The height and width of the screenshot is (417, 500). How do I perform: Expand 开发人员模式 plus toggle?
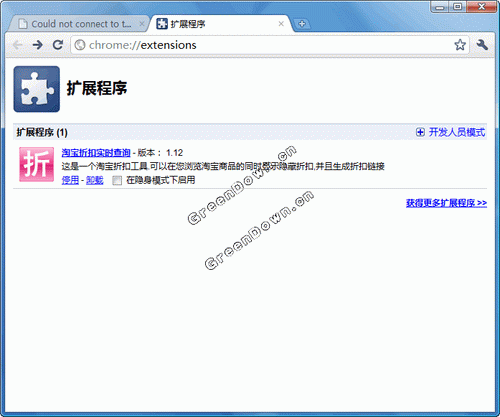(x=420, y=132)
